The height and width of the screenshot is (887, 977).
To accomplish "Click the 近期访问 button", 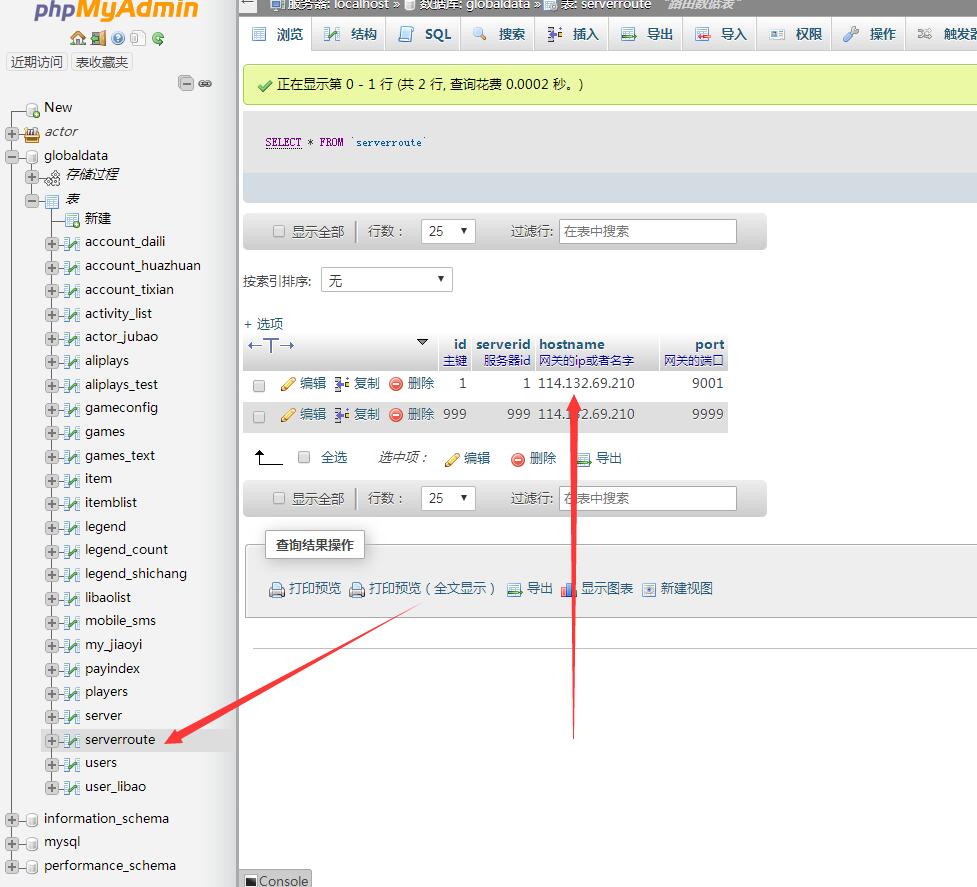I will 37,62.
